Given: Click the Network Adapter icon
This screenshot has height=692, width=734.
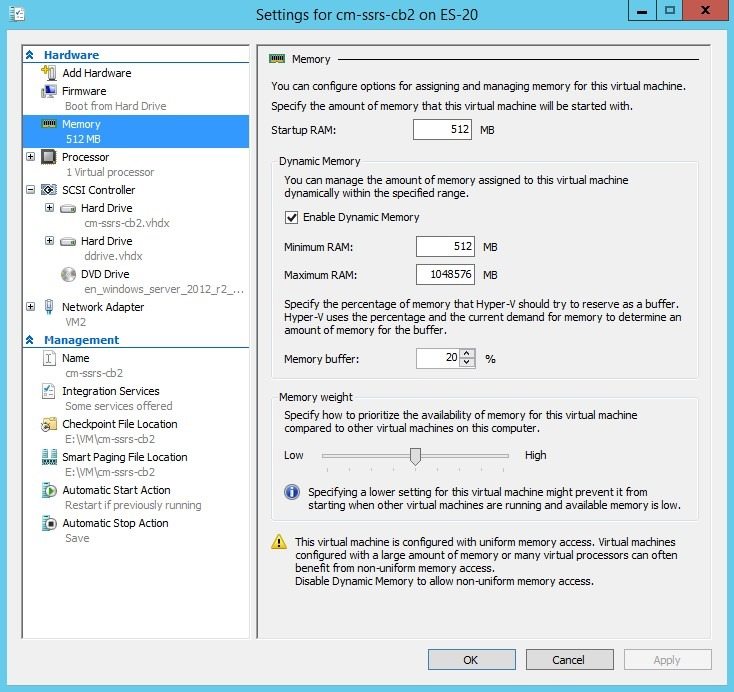Looking at the screenshot, I should click(x=49, y=307).
